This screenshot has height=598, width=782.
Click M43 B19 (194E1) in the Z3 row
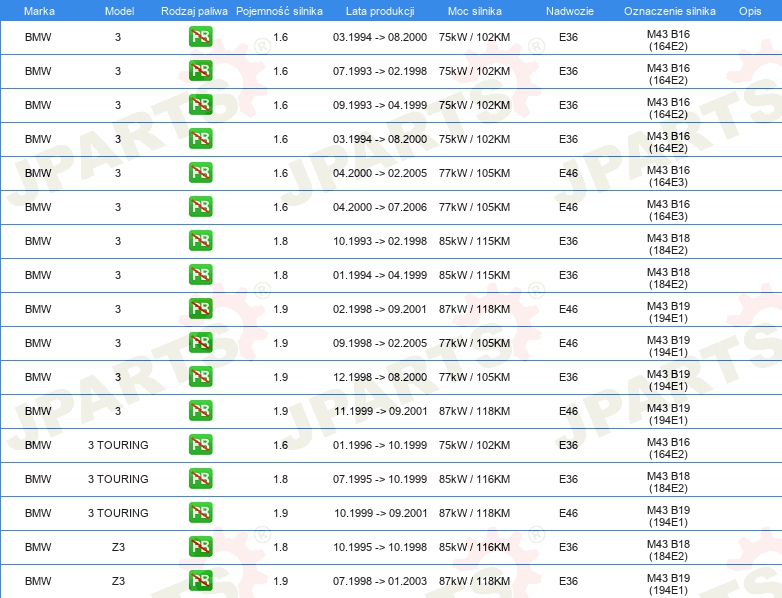668,584
